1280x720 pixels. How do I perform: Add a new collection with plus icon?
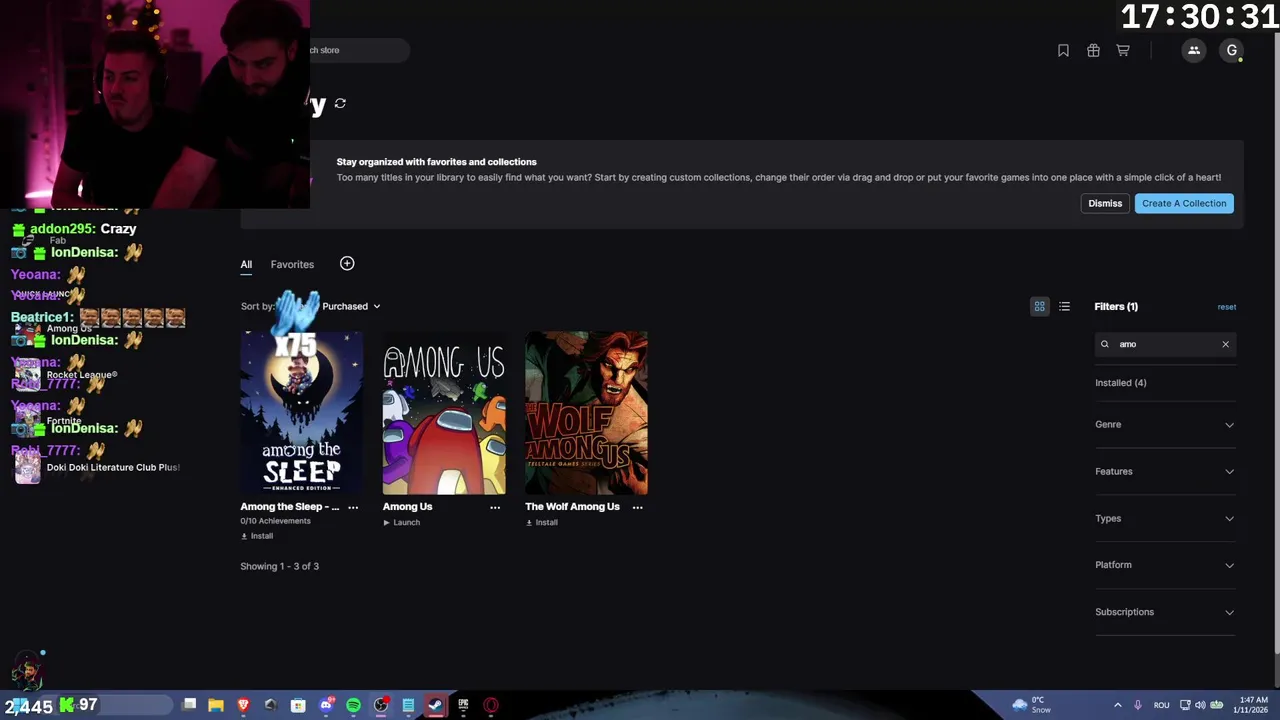pos(347,263)
